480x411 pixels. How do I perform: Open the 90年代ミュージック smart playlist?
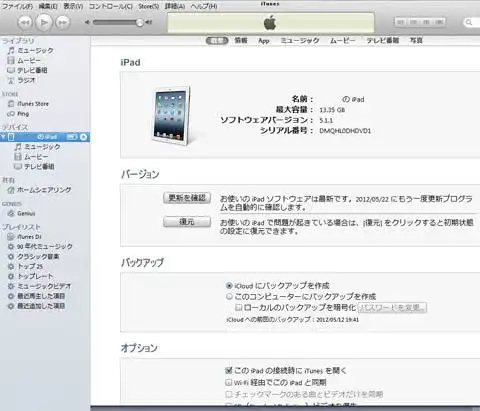[40, 247]
